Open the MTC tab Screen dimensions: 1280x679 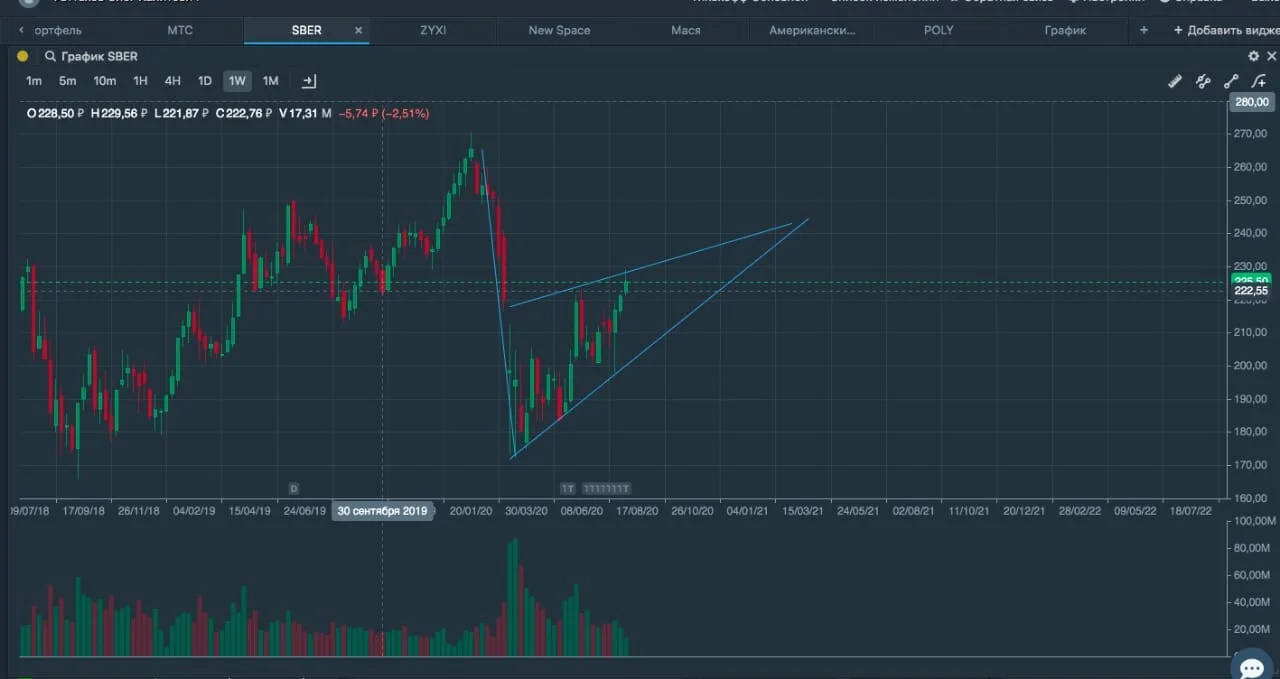pos(180,30)
